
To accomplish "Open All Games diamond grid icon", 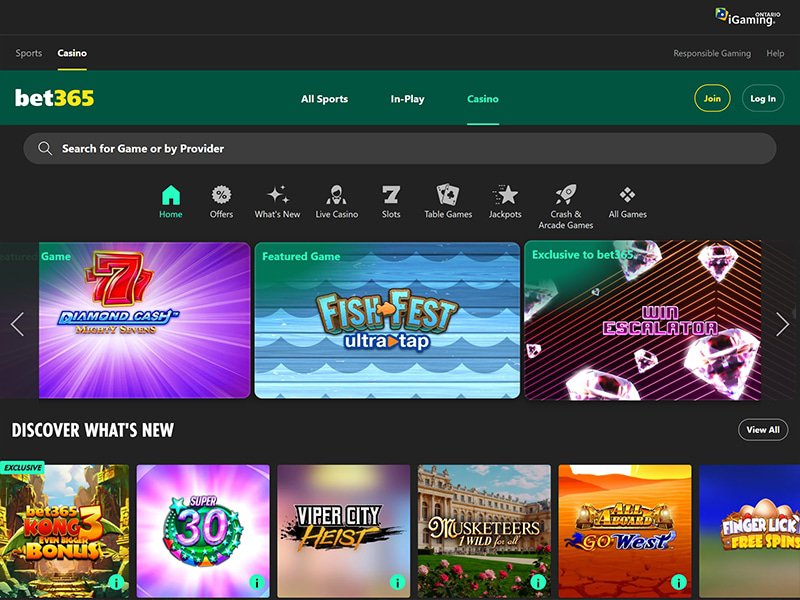I will (x=627, y=194).
